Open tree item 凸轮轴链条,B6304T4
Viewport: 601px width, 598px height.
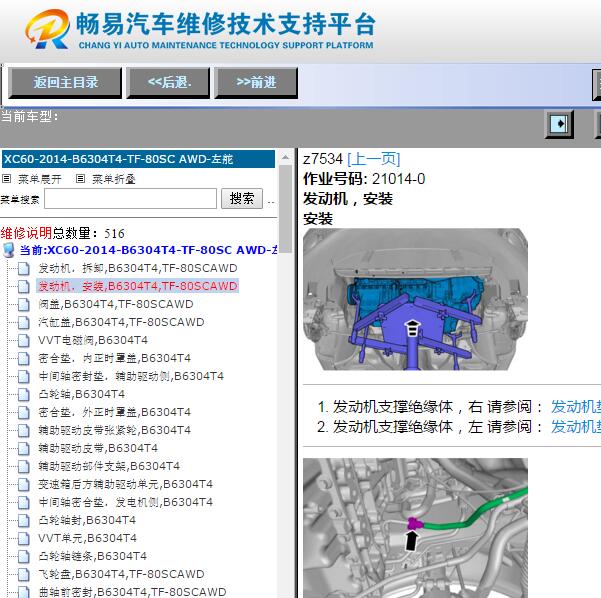point(93,557)
